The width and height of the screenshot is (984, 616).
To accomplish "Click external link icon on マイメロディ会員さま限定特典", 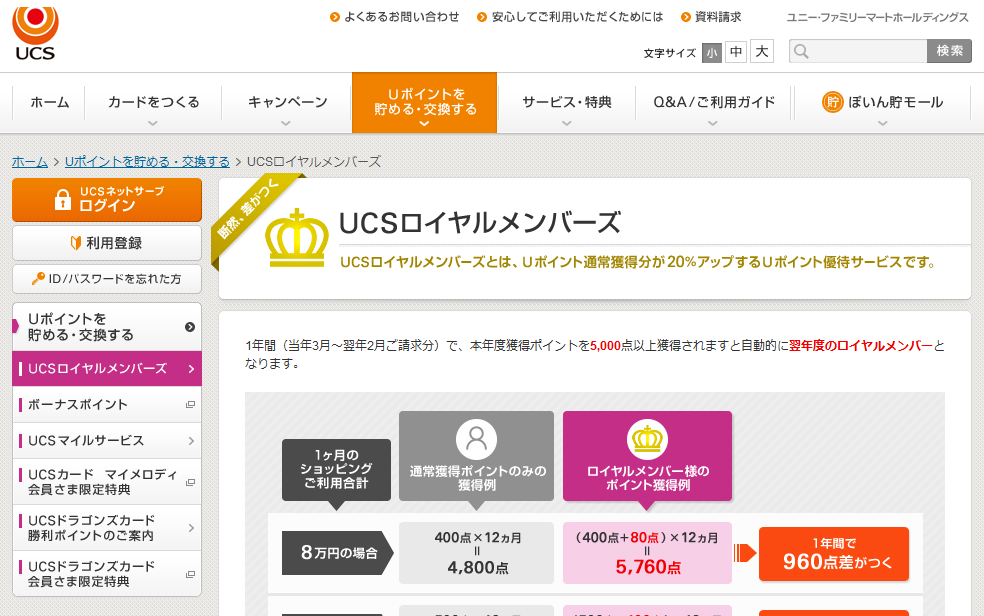I will pyautogui.click(x=190, y=482).
